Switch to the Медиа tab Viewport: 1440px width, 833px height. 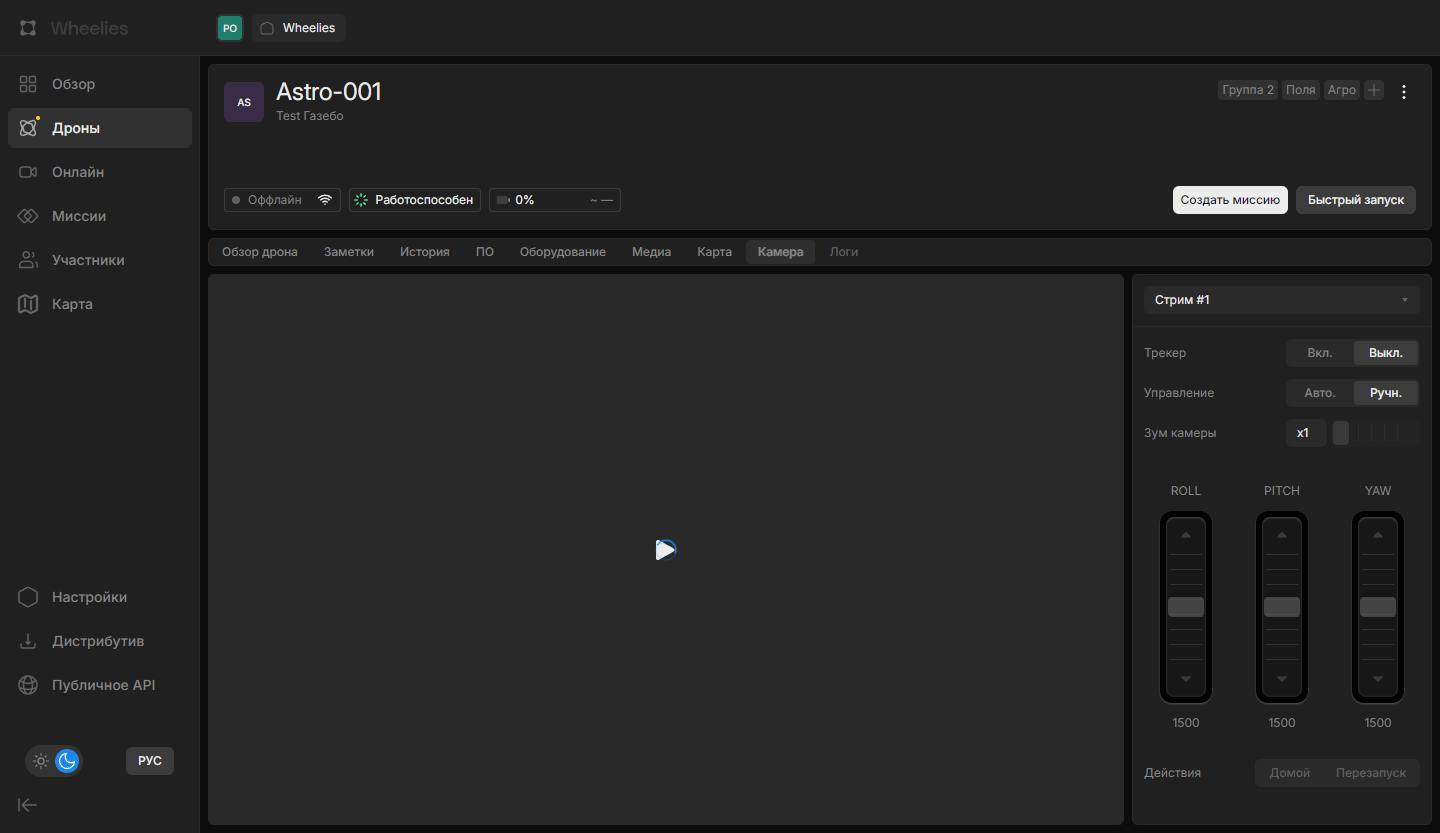(651, 252)
